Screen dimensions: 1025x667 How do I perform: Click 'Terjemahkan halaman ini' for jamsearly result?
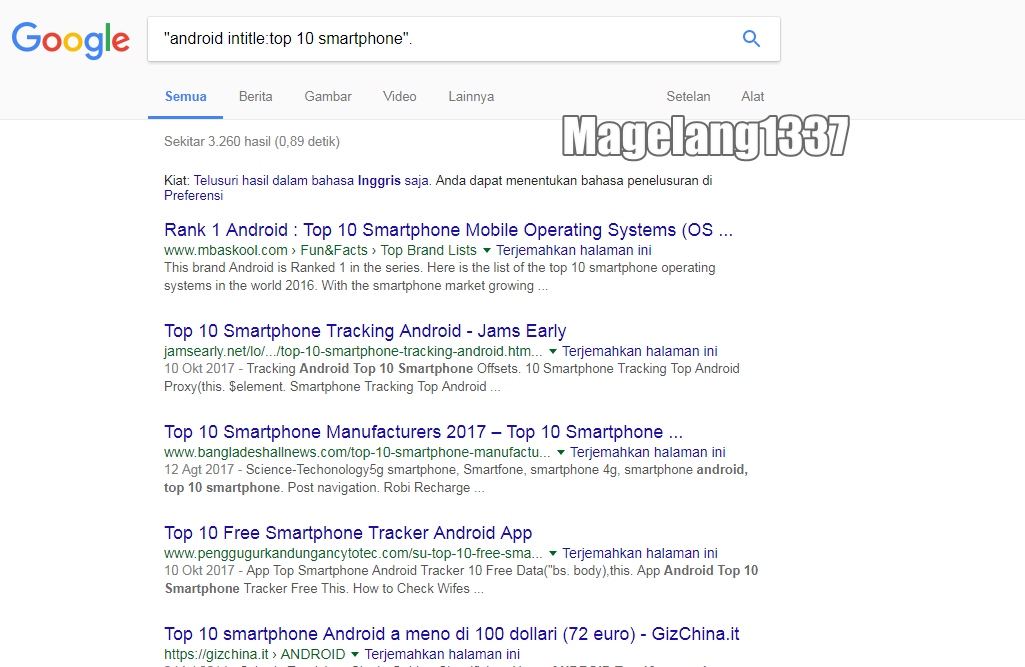pyautogui.click(x=640, y=351)
